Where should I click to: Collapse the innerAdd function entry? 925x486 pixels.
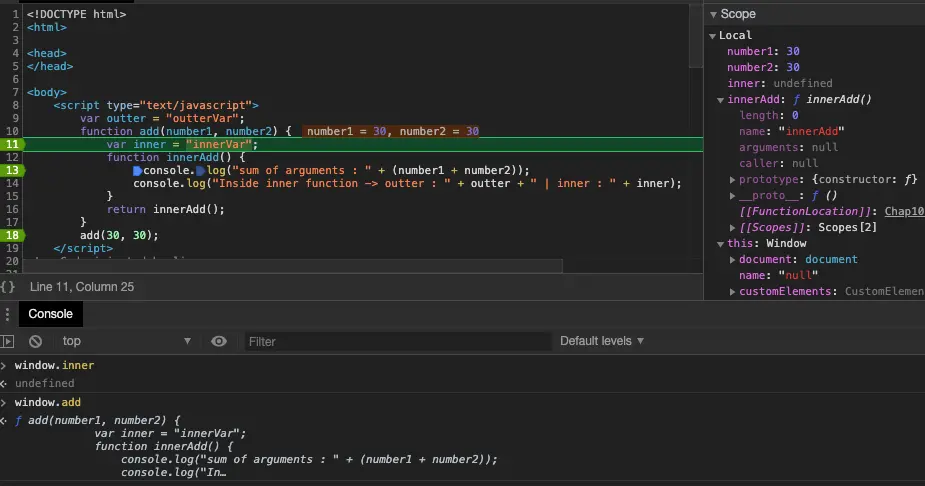click(x=720, y=100)
